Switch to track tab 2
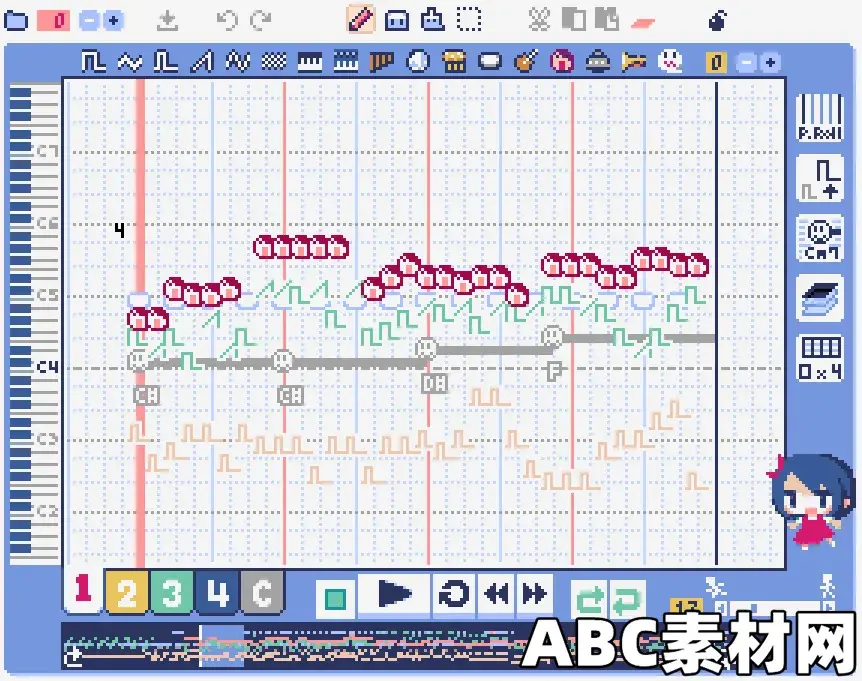Image resolution: width=862 pixels, height=681 pixels. point(127,593)
